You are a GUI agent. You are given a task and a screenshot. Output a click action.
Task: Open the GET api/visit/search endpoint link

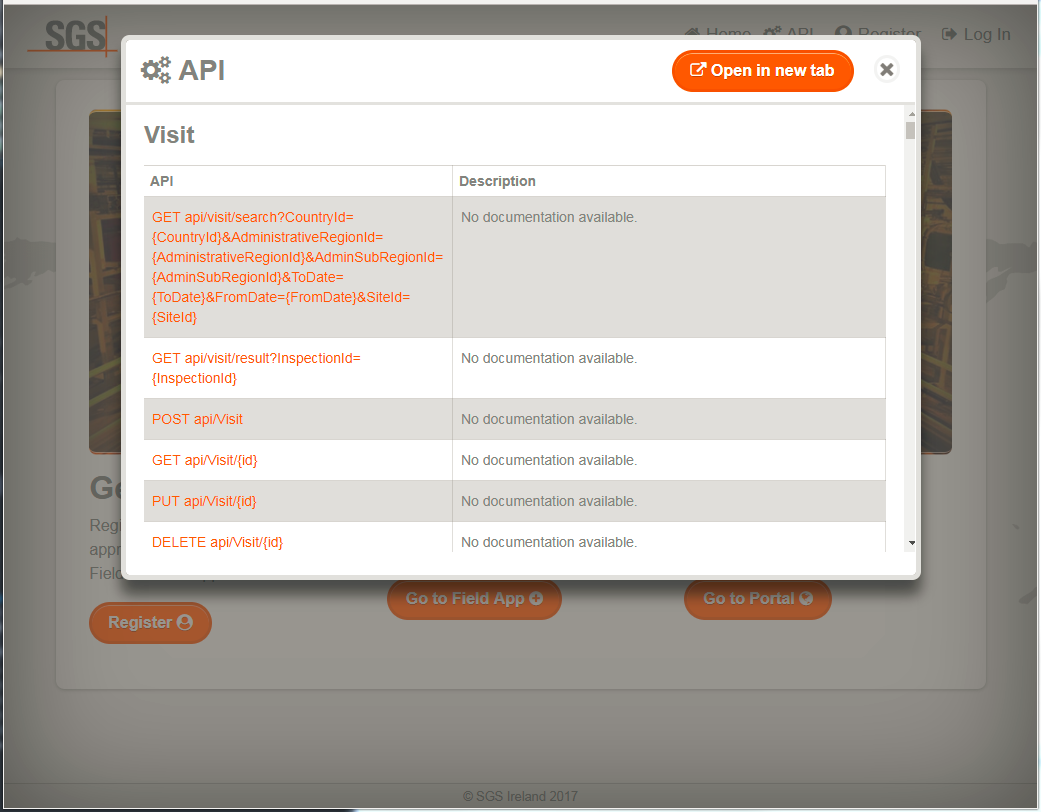coord(297,267)
